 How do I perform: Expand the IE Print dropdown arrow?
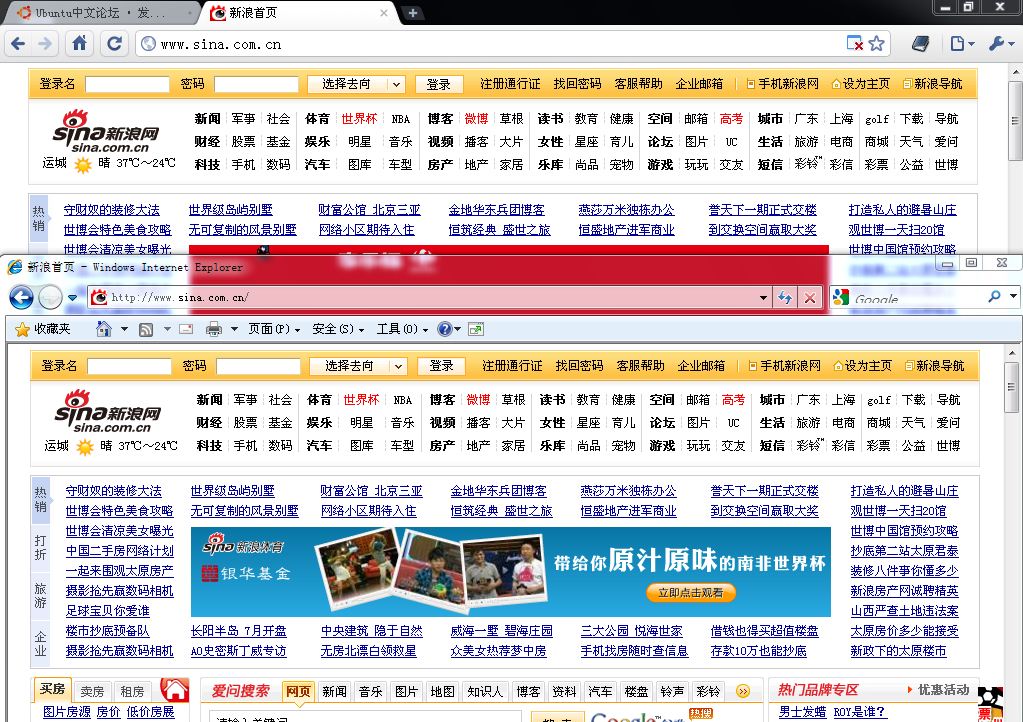point(234,329)
